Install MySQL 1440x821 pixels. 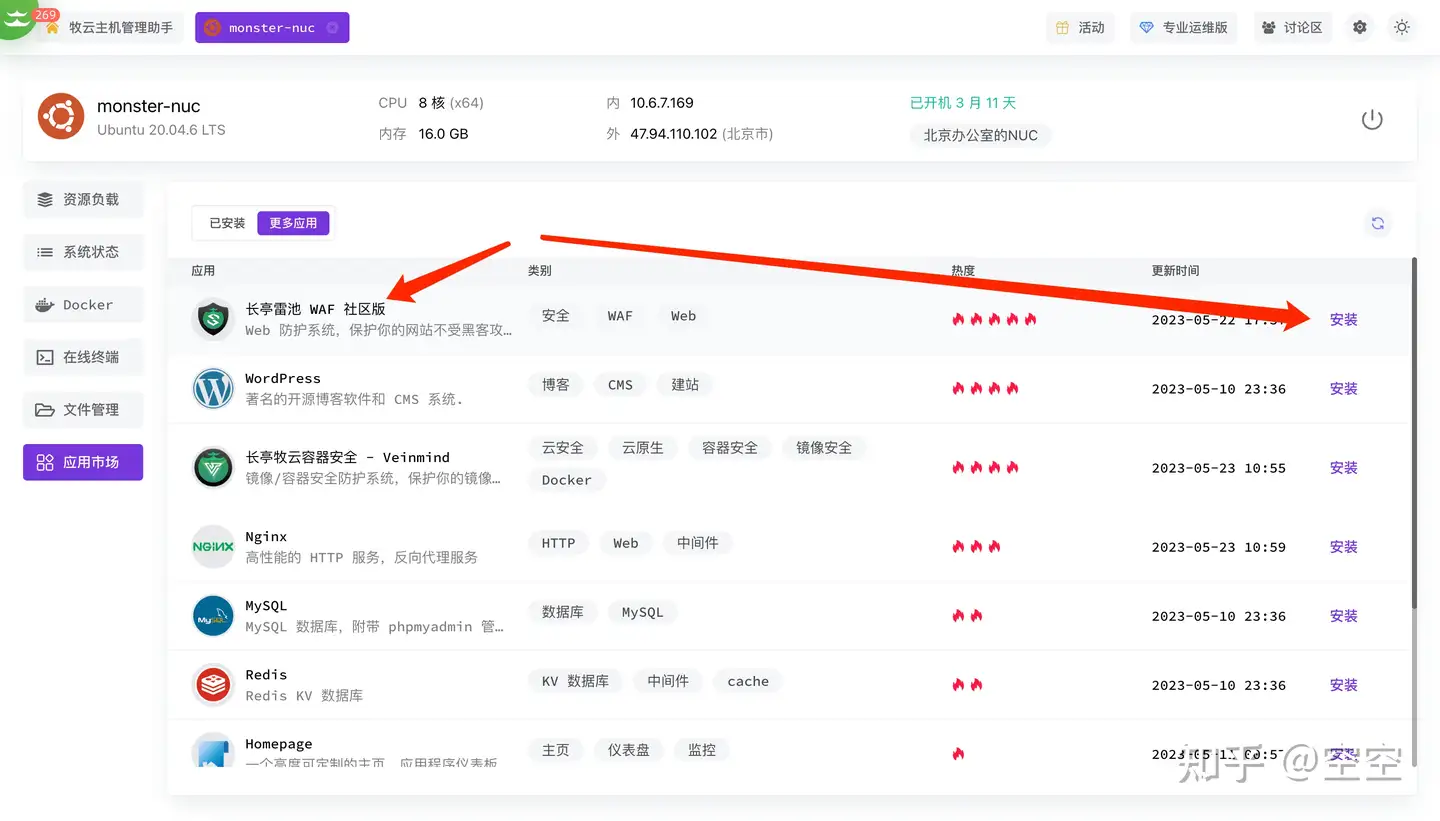[x=1344, y=616]
